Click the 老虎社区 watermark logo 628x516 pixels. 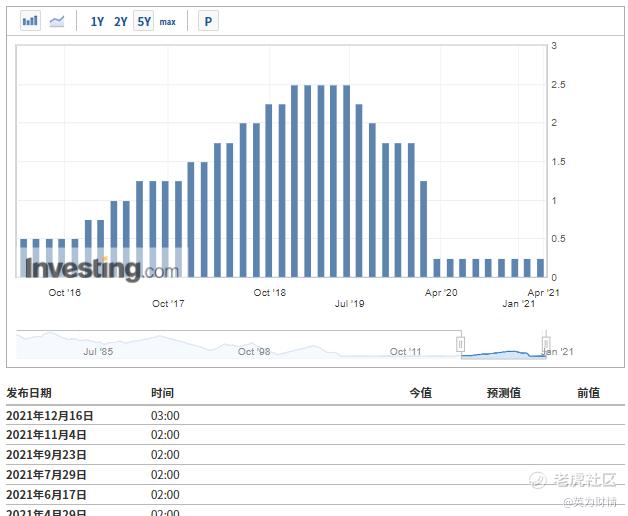click(580, 482)
